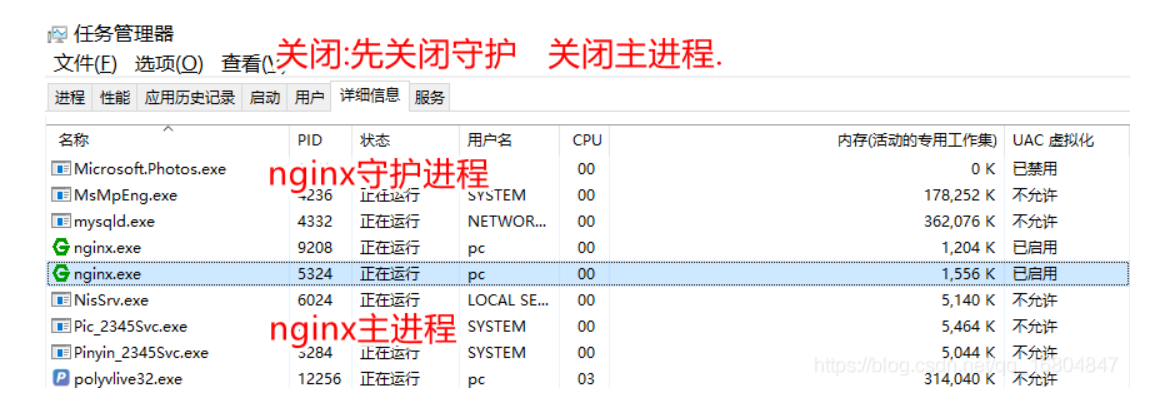Viewport: 1157px width, 405px height.
Task: Switch to the 性能 tab
Action: [x=114, y=97]
